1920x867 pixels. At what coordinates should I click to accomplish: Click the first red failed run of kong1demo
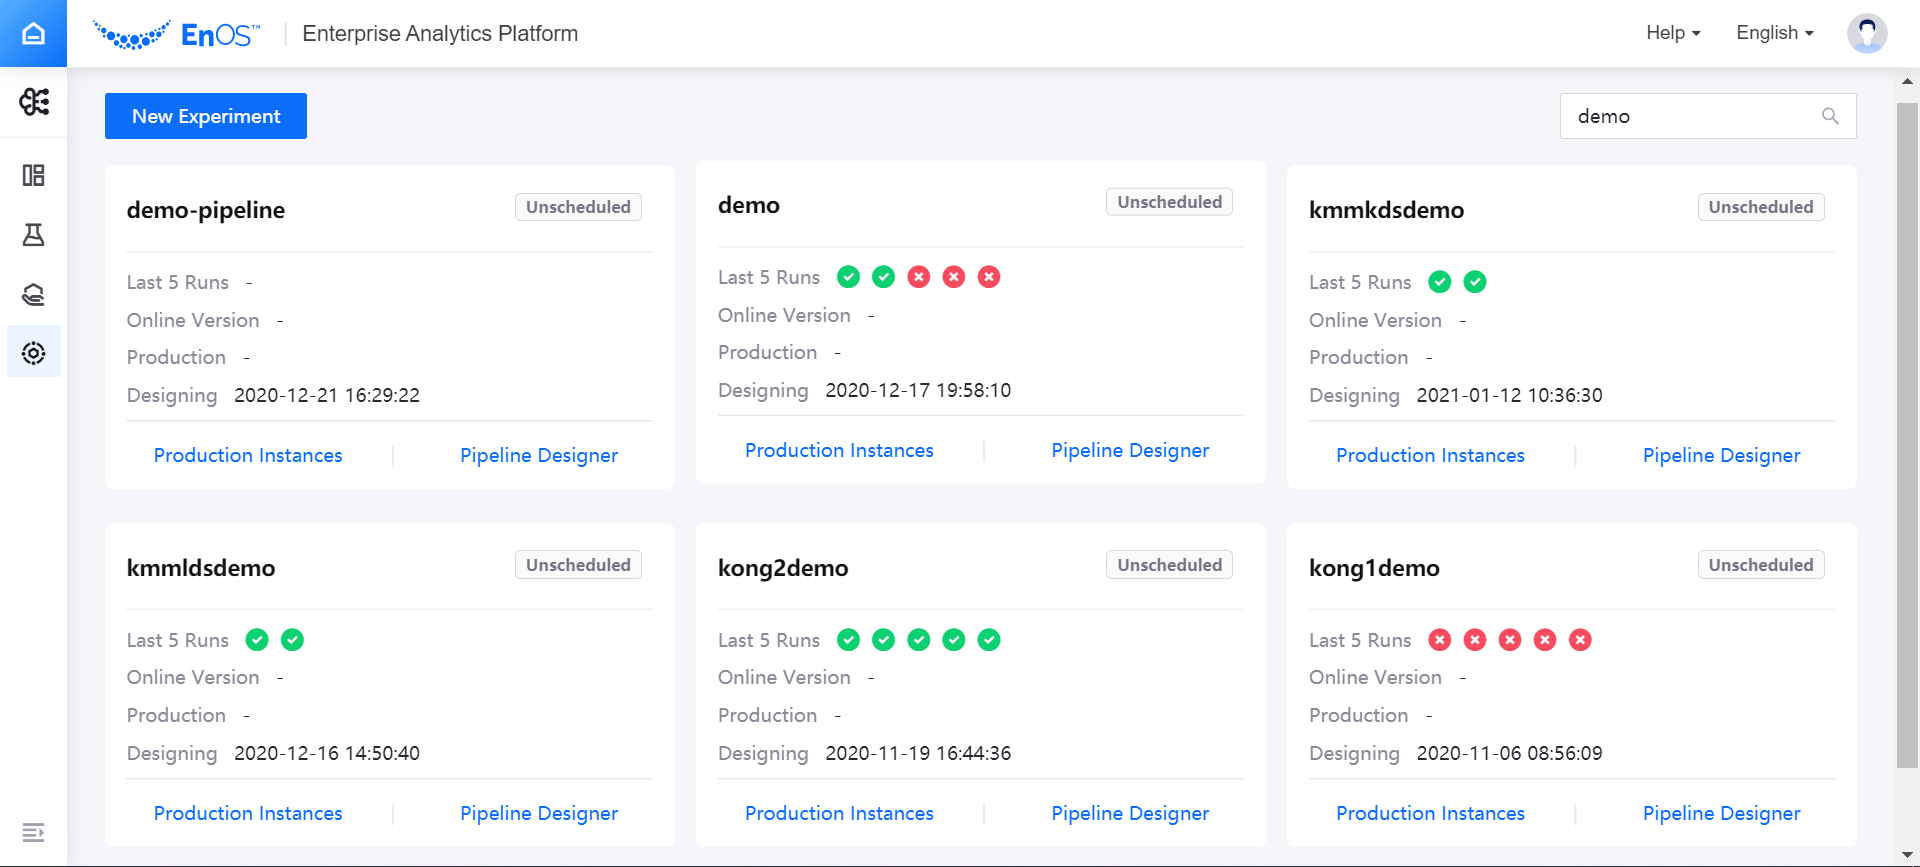(1440, 640)
